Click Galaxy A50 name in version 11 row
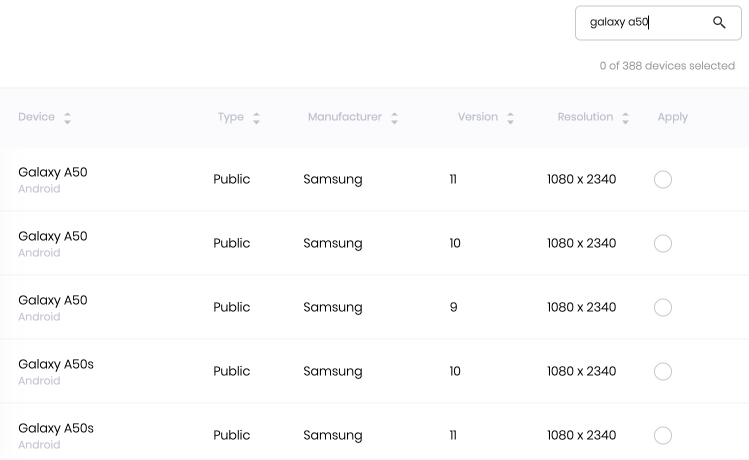The width and height of the screenshot is (749, 460). (x=53, y=172)
